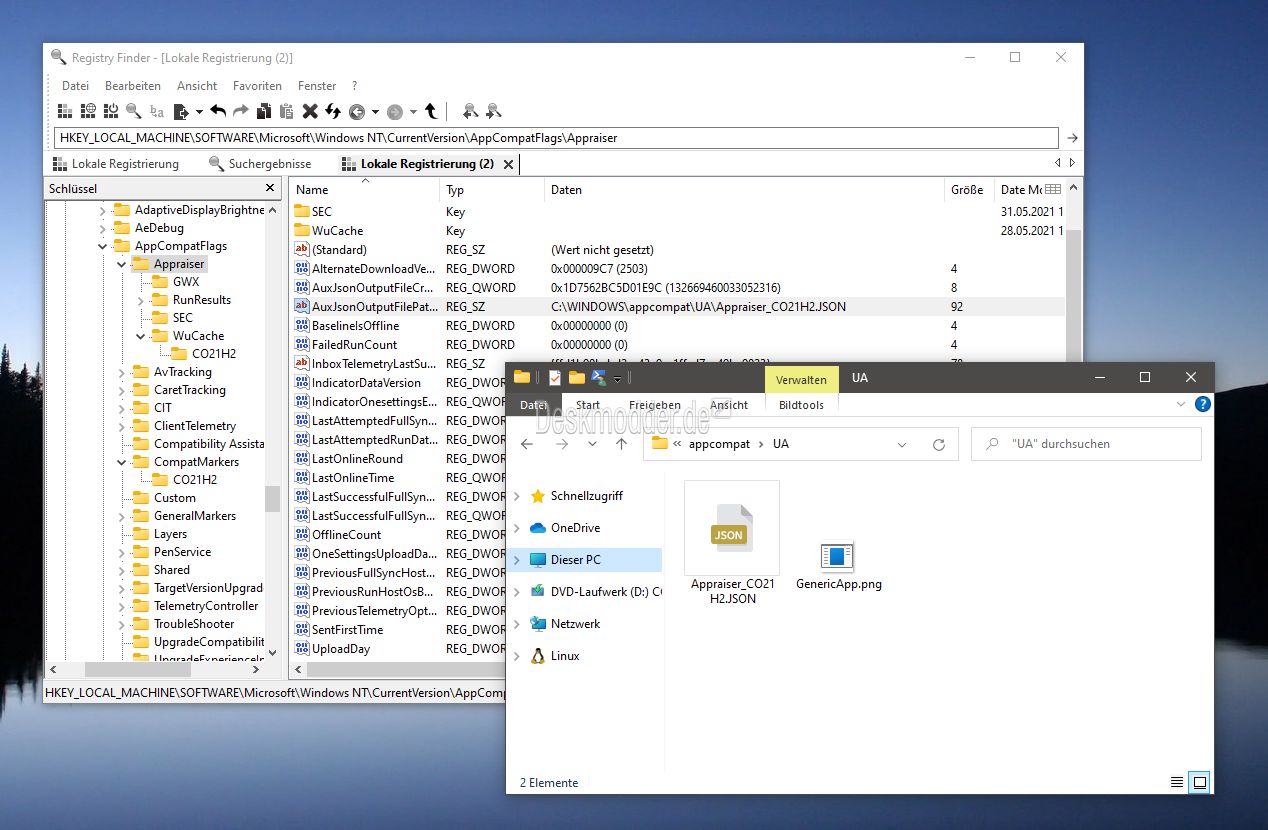Click the "UA" durchsuchen search field
Viewport: 1268px width, 830px height.
point(1086,444)
